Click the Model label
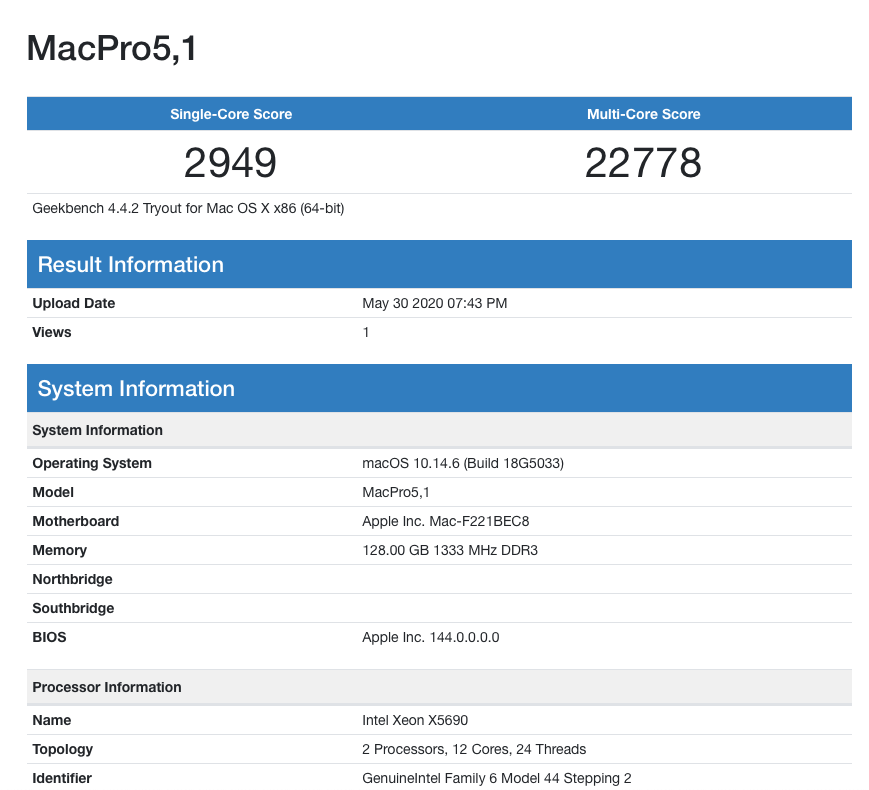Image resolution: width=869 pixels, height=790 pixels. [53, 492]
